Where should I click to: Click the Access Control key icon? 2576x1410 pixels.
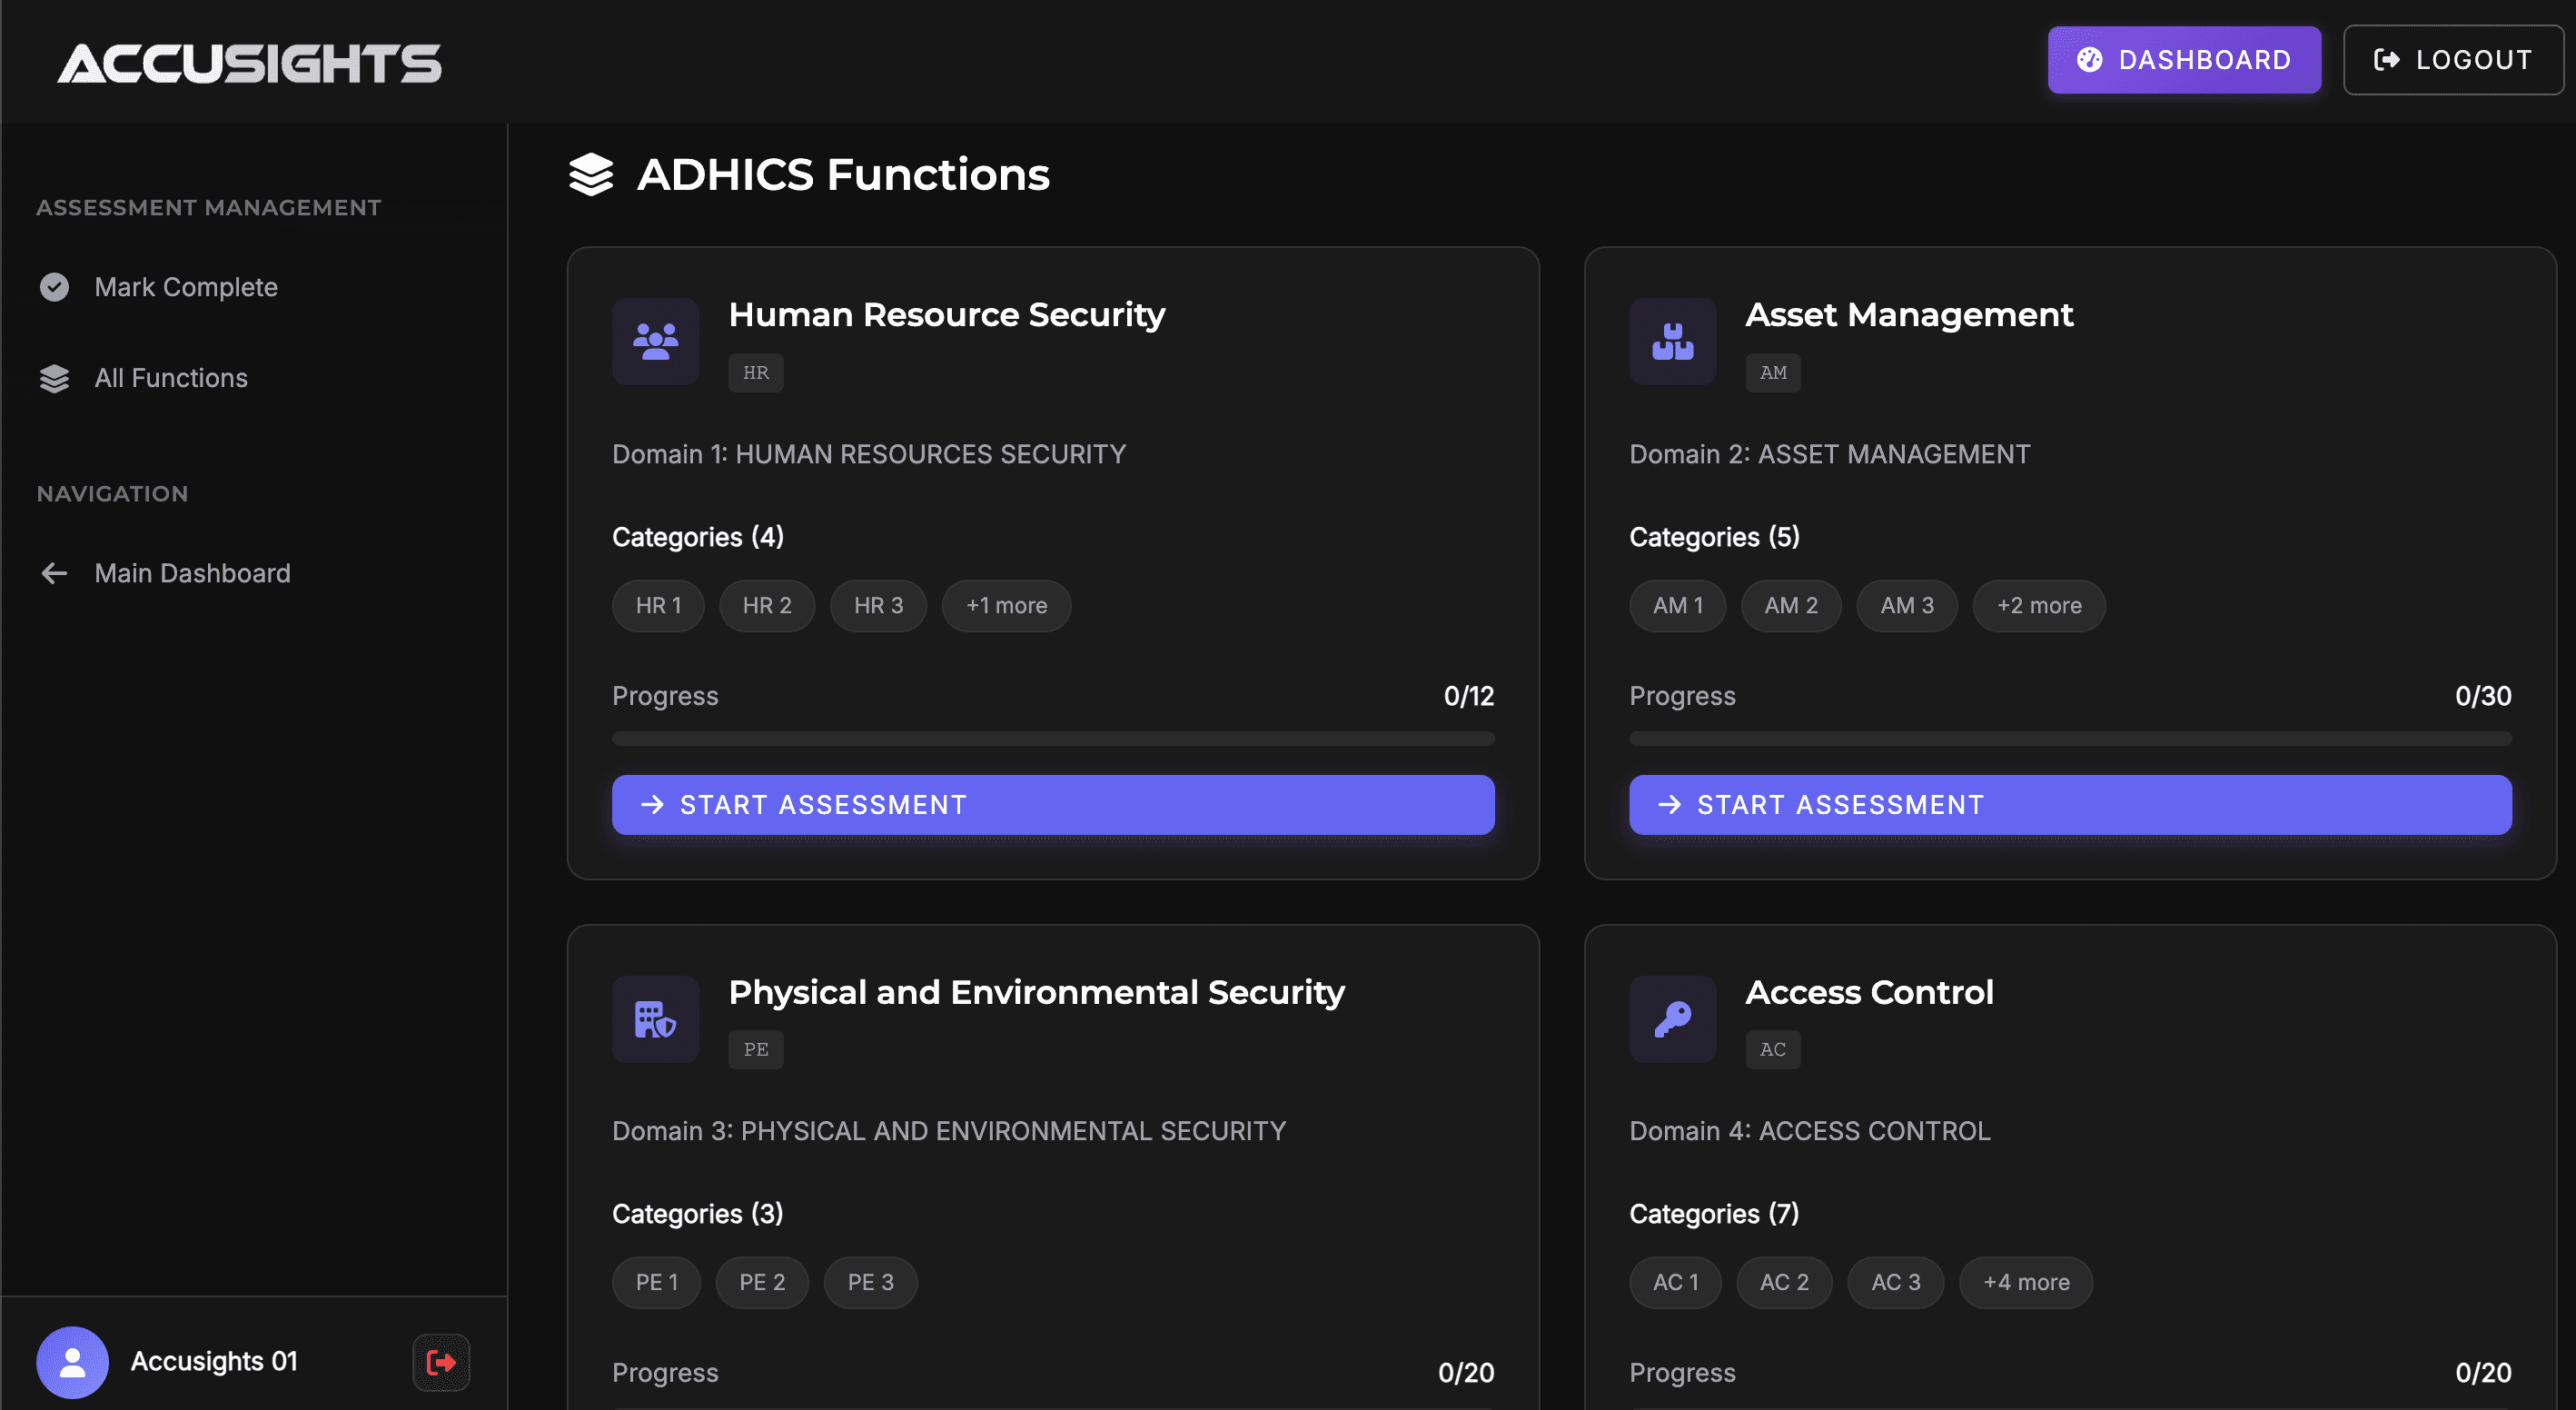(x=1671, y=1019)
